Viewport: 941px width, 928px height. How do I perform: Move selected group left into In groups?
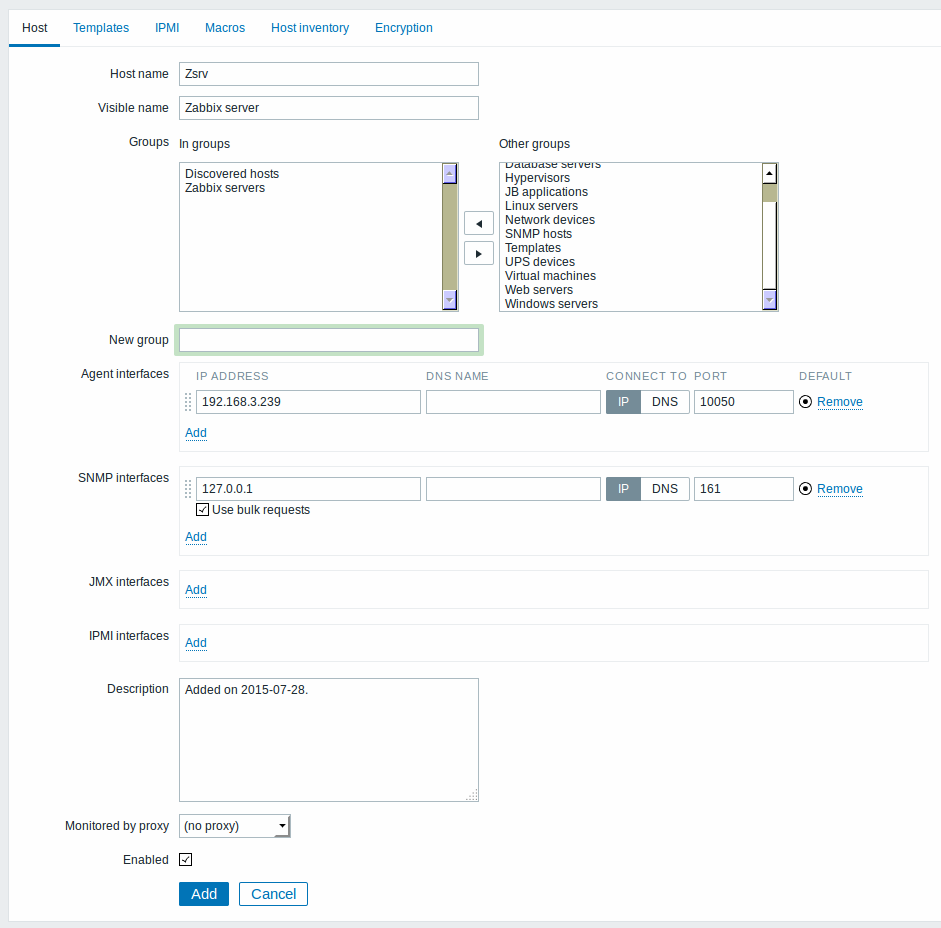click(478, 223)
